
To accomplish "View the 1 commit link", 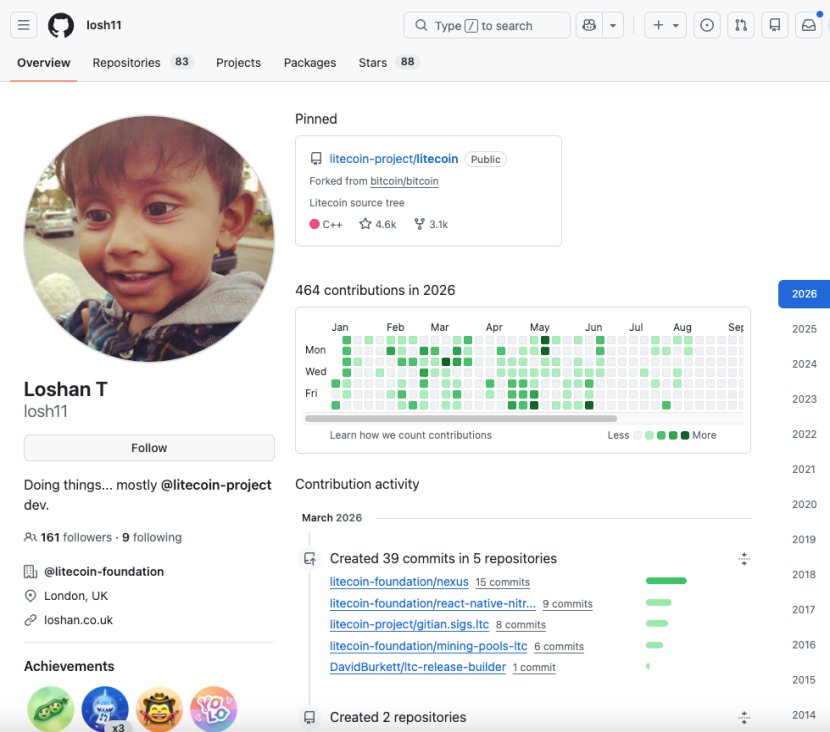I will 534,667.
